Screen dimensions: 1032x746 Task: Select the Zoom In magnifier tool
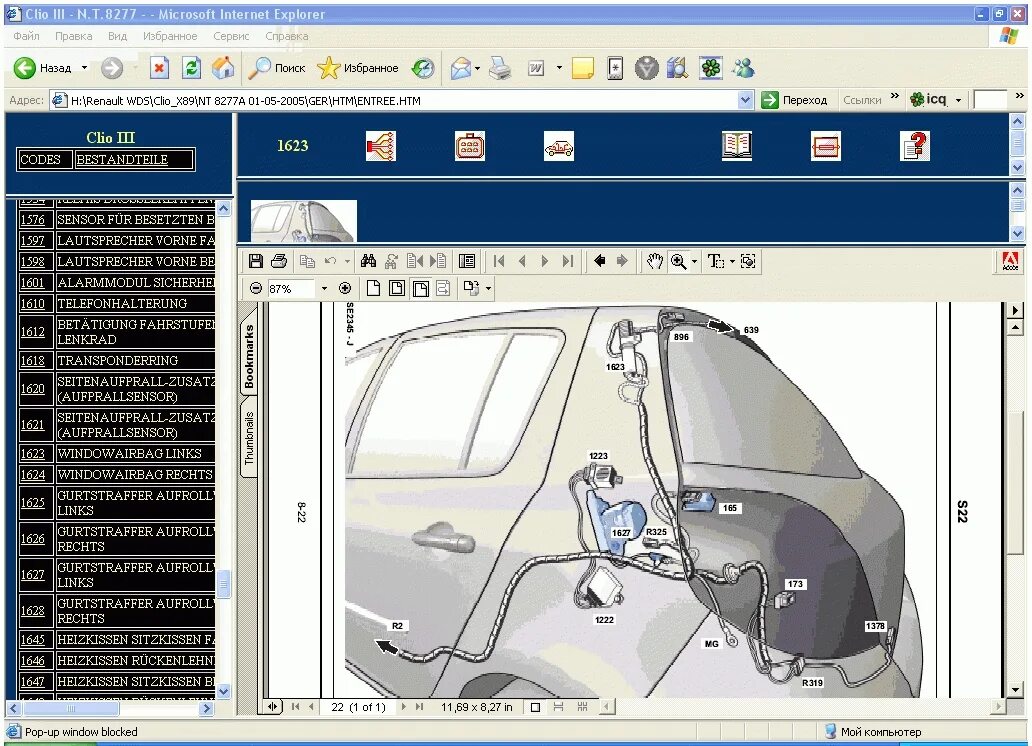point(678,261)
